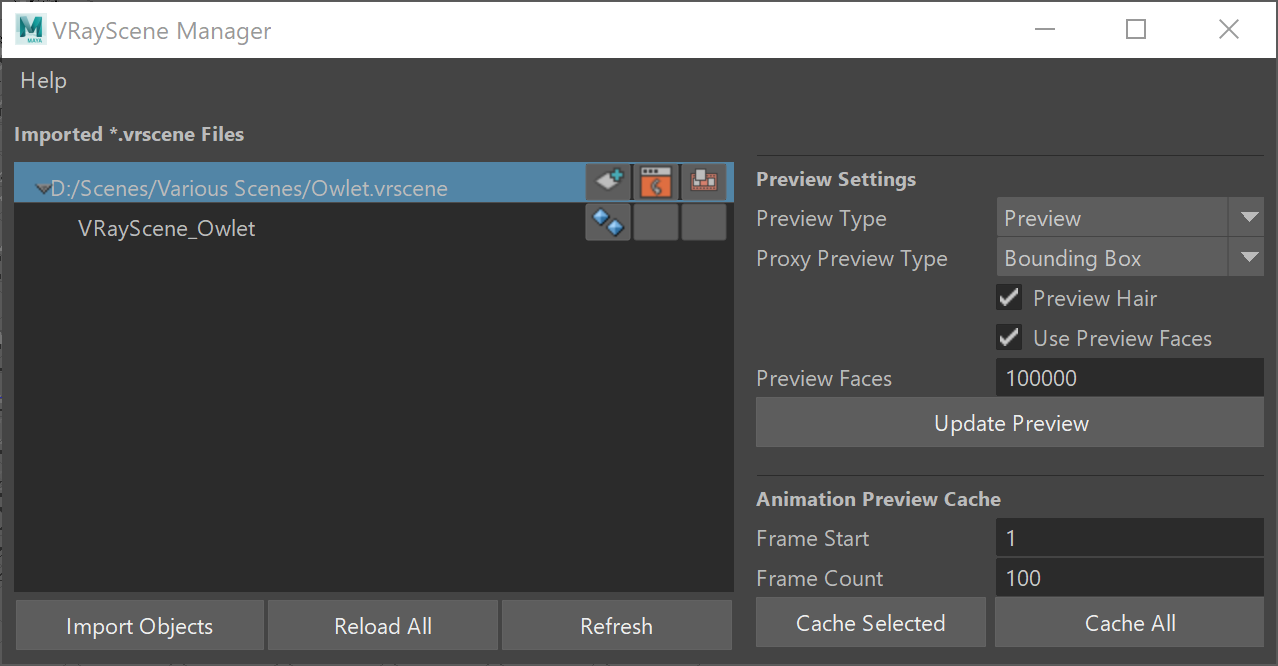This screenshot has height=666, width=1278.
Task: Click the Frame Start input field
Action: 1130,538
